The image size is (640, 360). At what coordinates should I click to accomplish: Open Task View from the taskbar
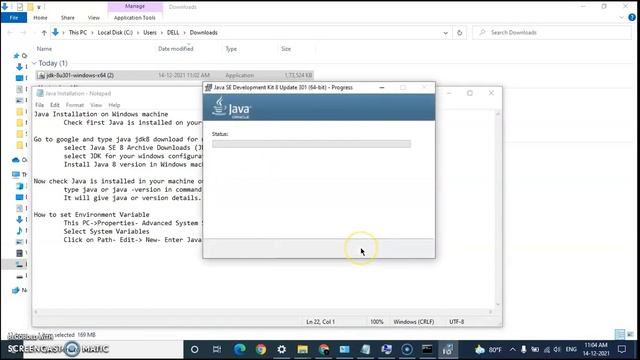tap(217, 349)
